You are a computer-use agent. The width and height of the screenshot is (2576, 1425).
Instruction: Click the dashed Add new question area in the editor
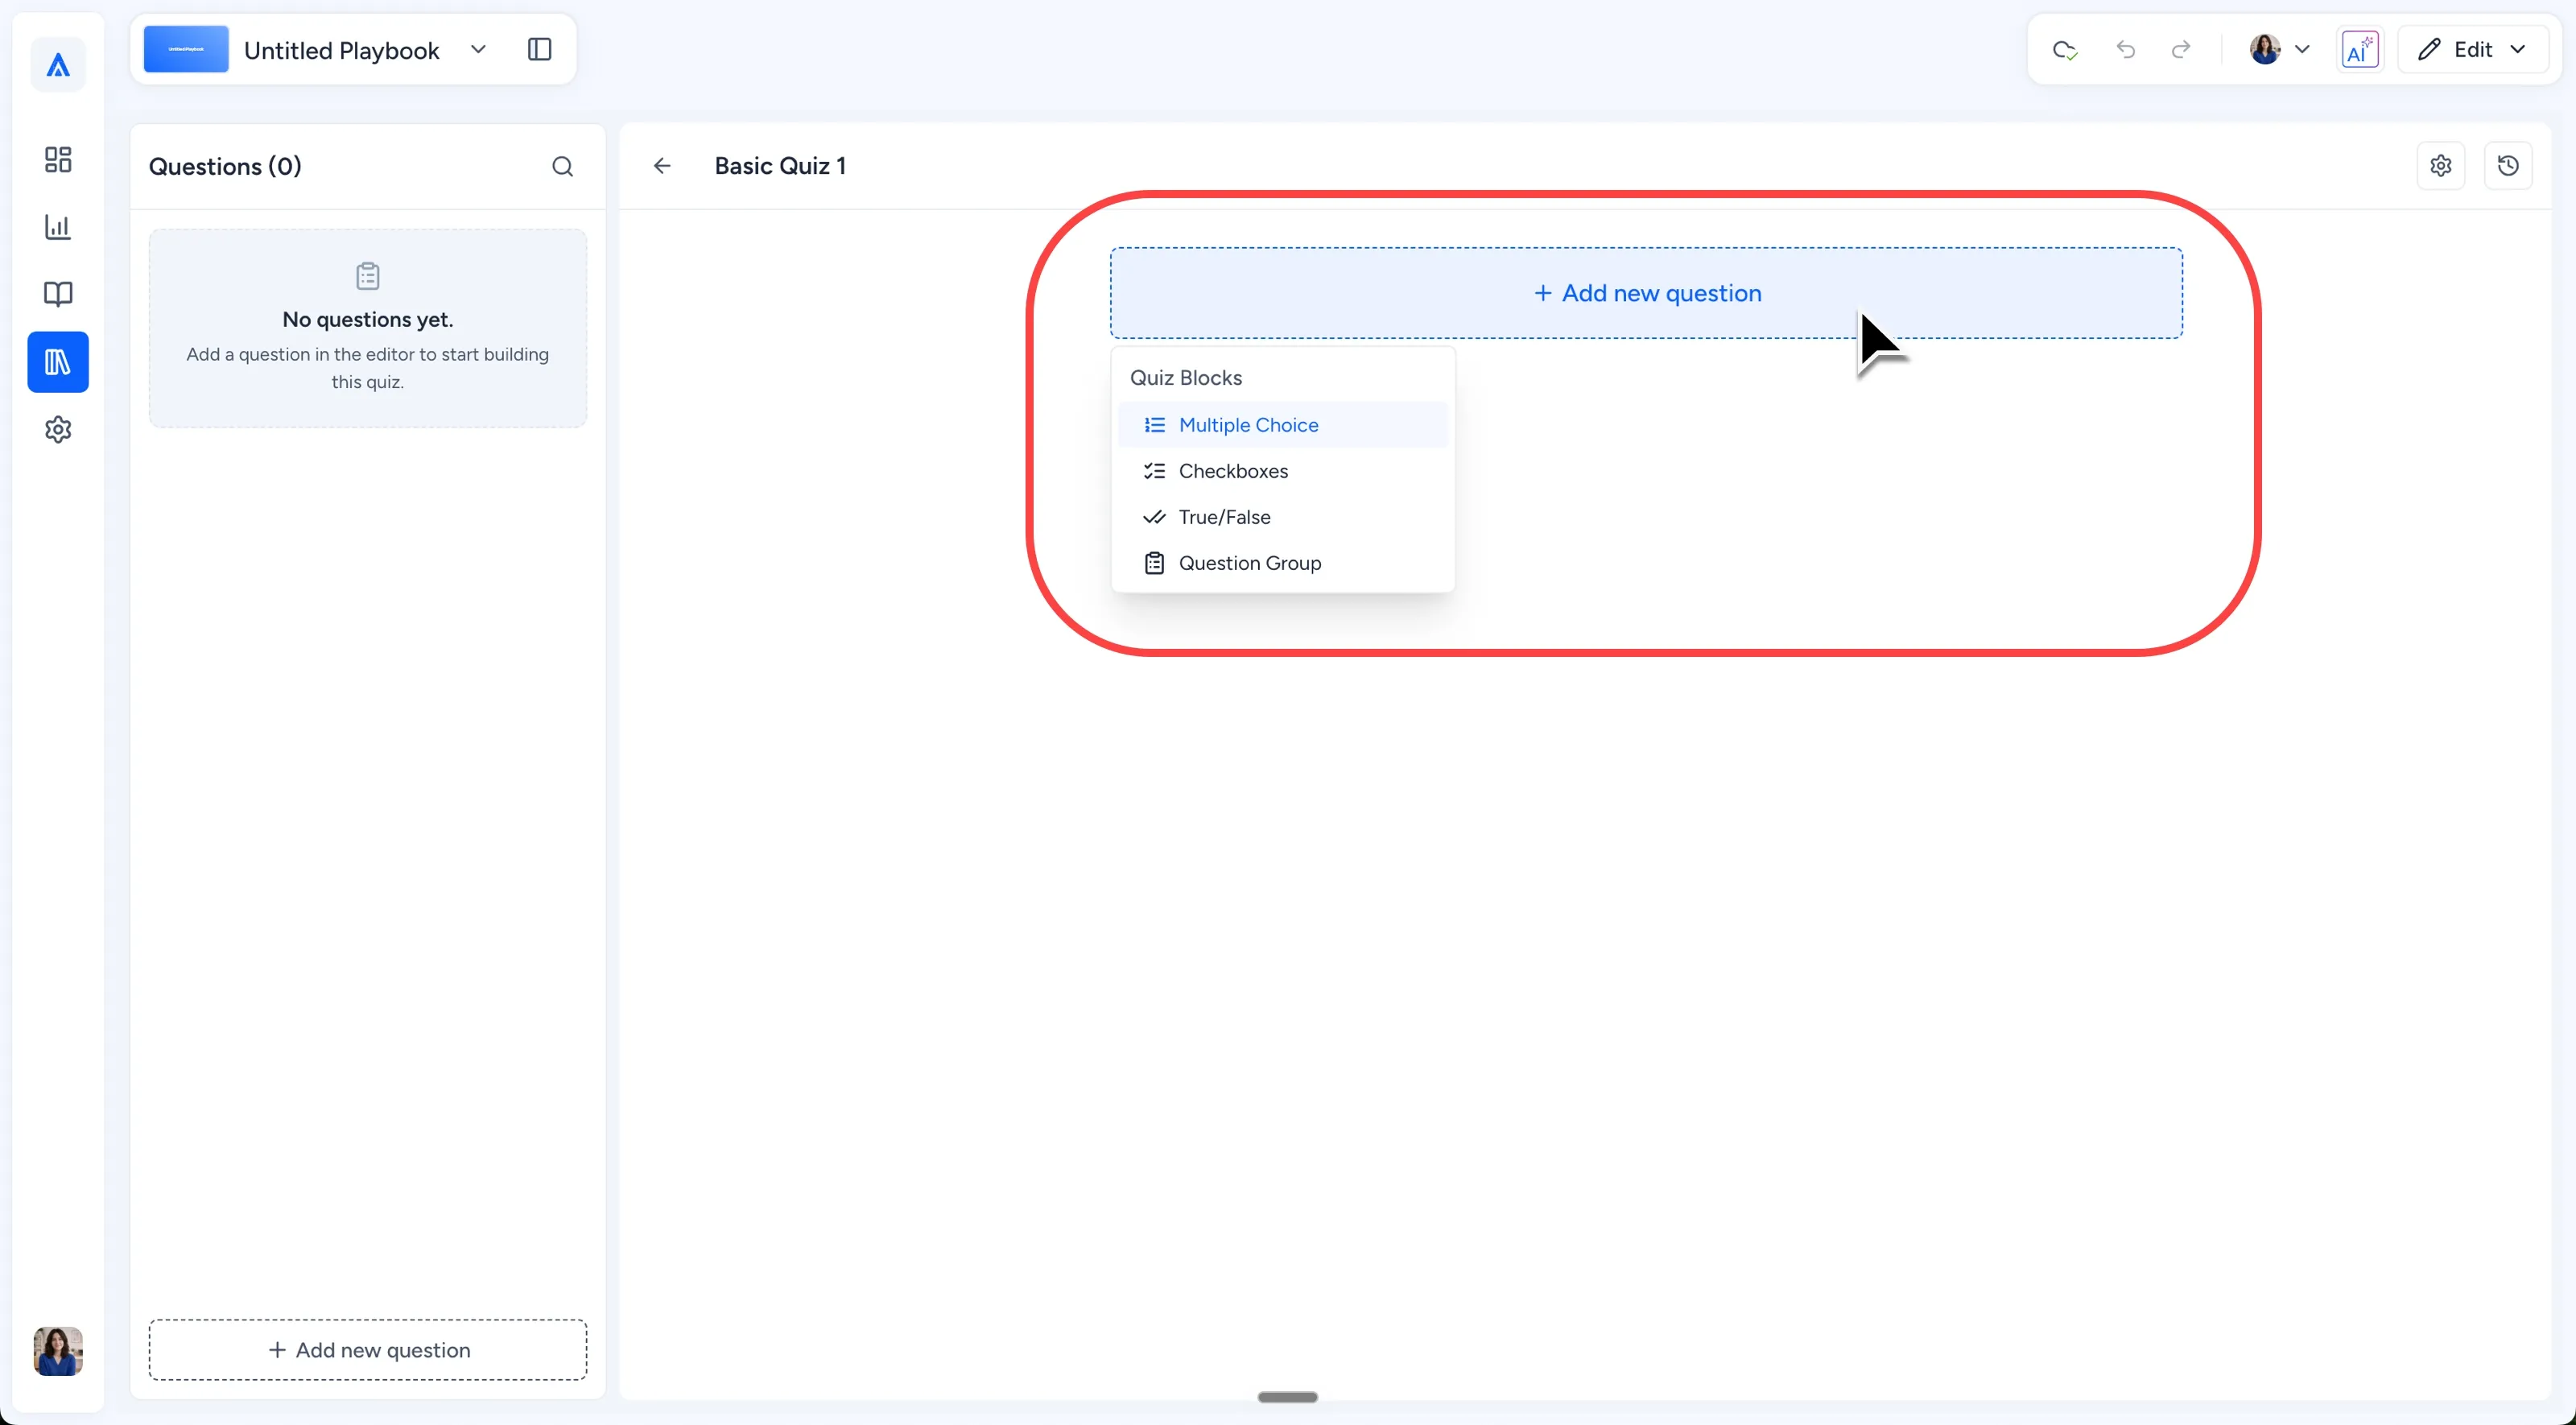pos(1646,293)
